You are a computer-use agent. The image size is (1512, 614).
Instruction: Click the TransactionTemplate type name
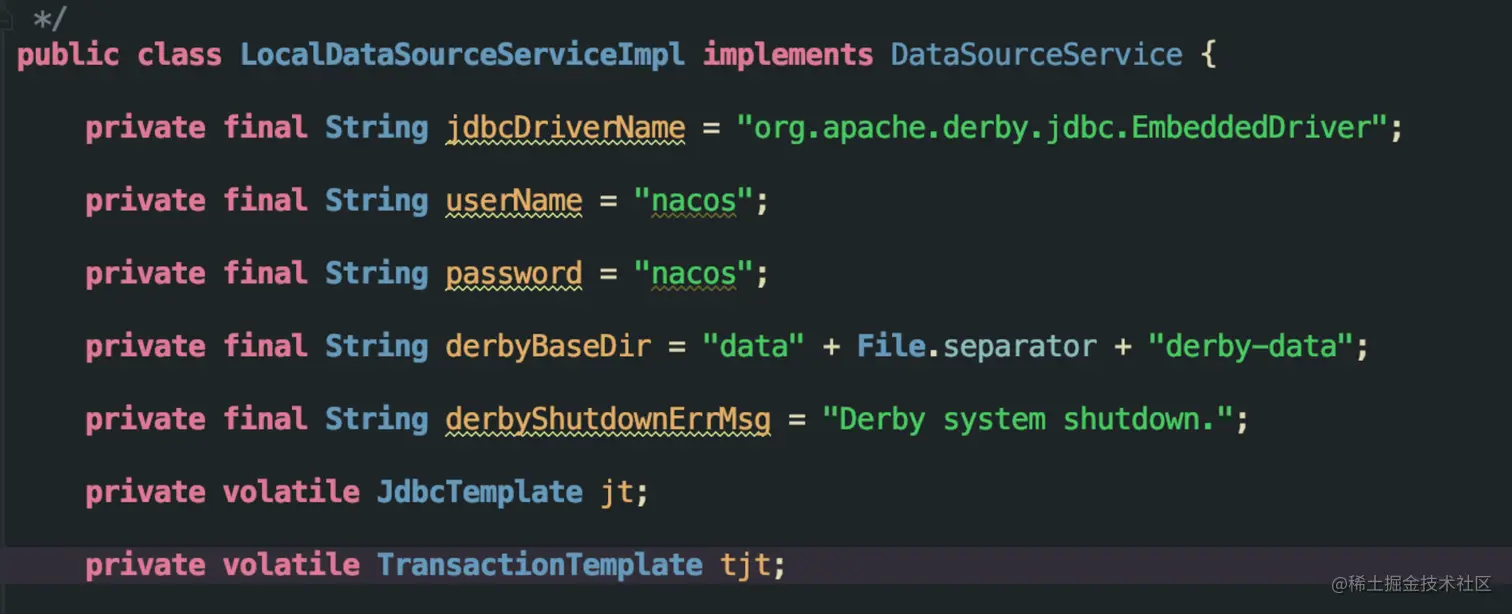point(540,565)
